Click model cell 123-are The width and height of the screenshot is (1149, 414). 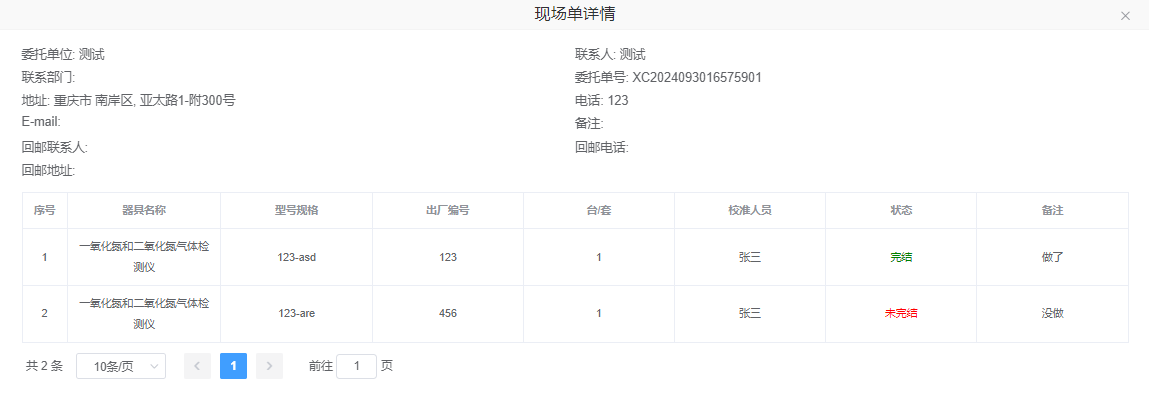coord(296,313)
